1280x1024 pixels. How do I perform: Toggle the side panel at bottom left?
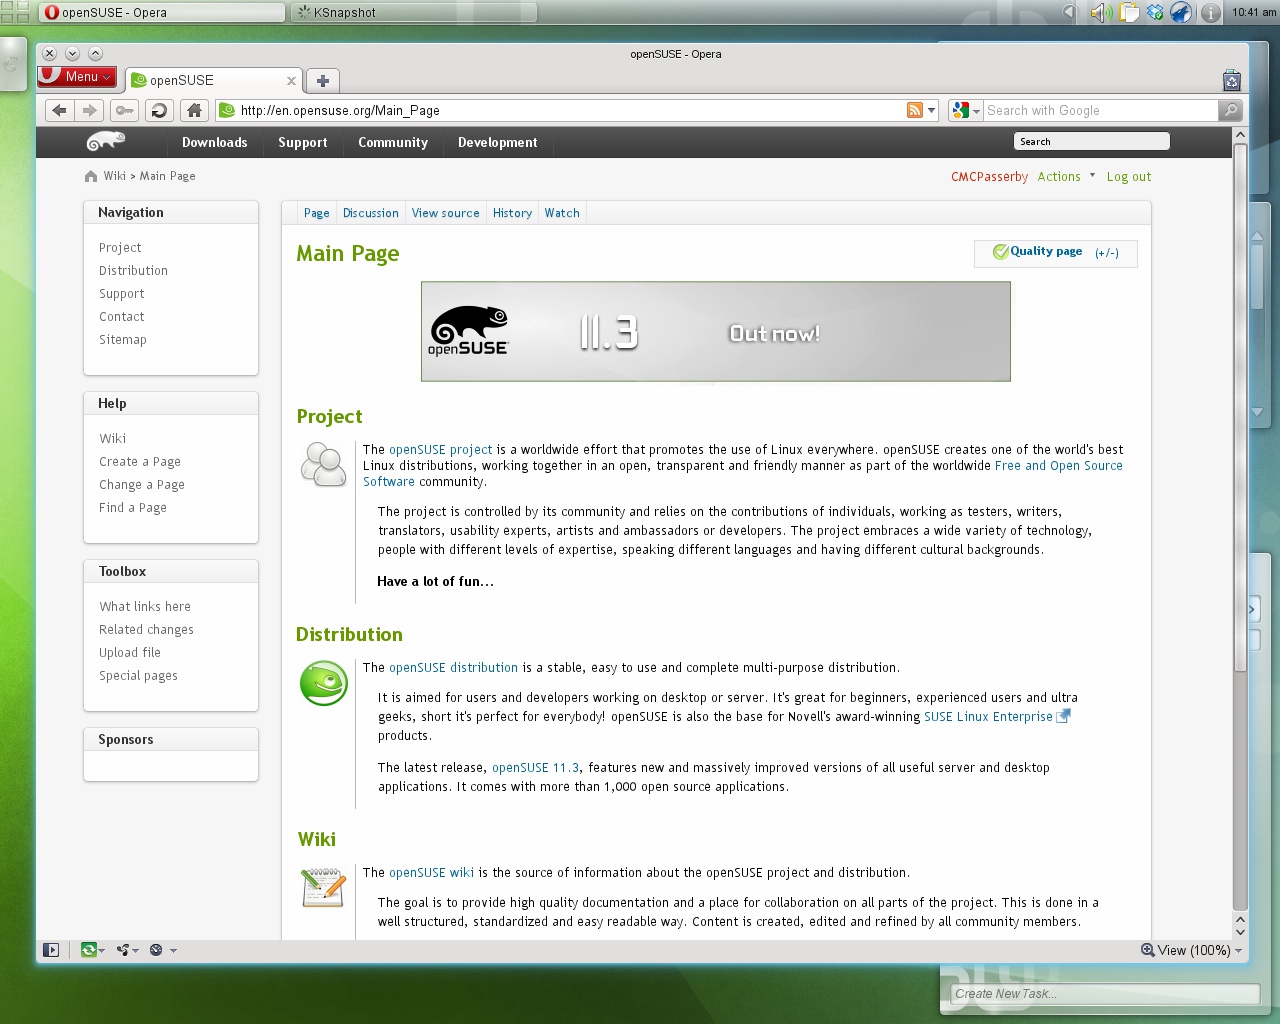(51, 950)
